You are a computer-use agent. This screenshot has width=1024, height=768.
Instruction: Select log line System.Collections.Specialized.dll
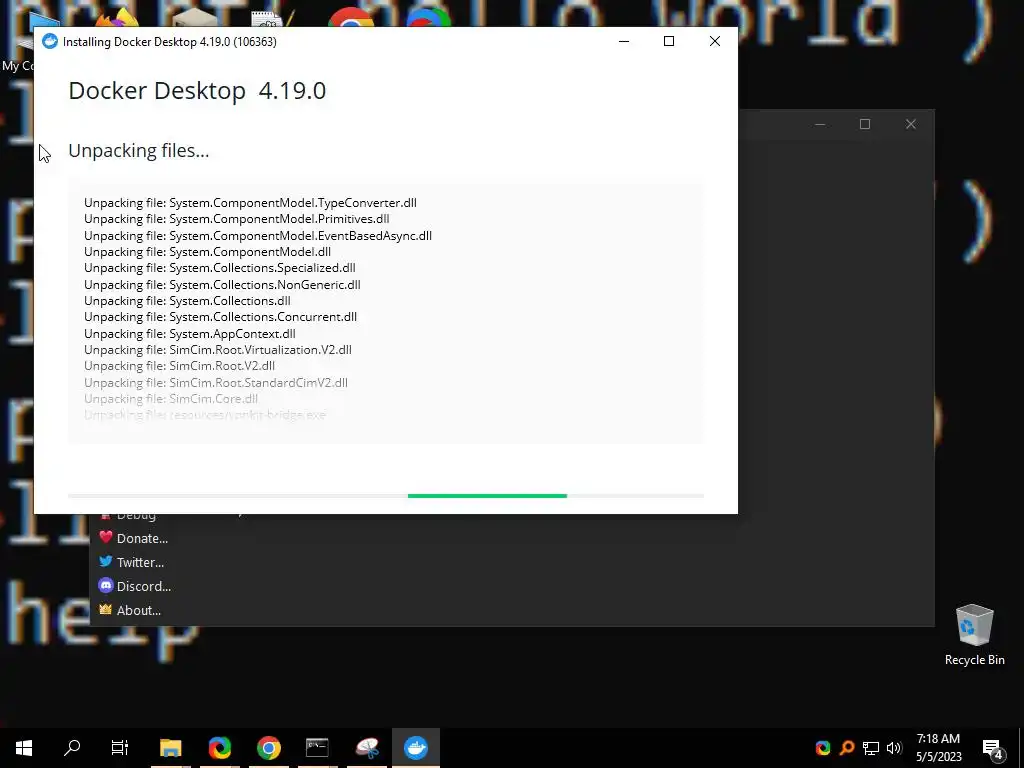[219, 268]
